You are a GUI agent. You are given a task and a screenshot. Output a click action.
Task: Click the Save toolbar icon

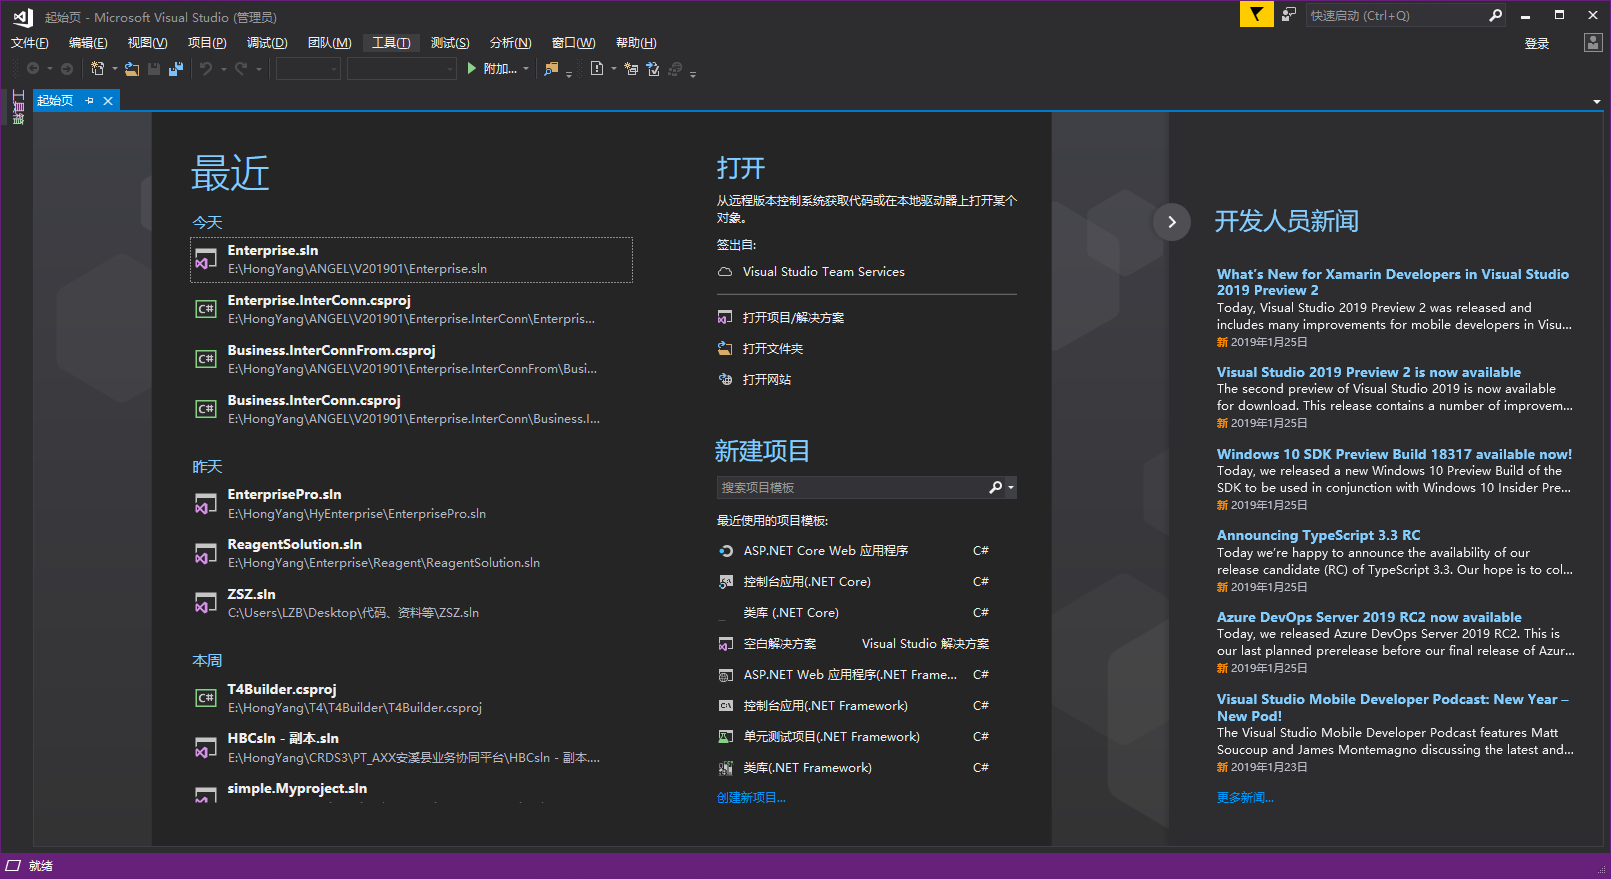click(x=154, y=68)
